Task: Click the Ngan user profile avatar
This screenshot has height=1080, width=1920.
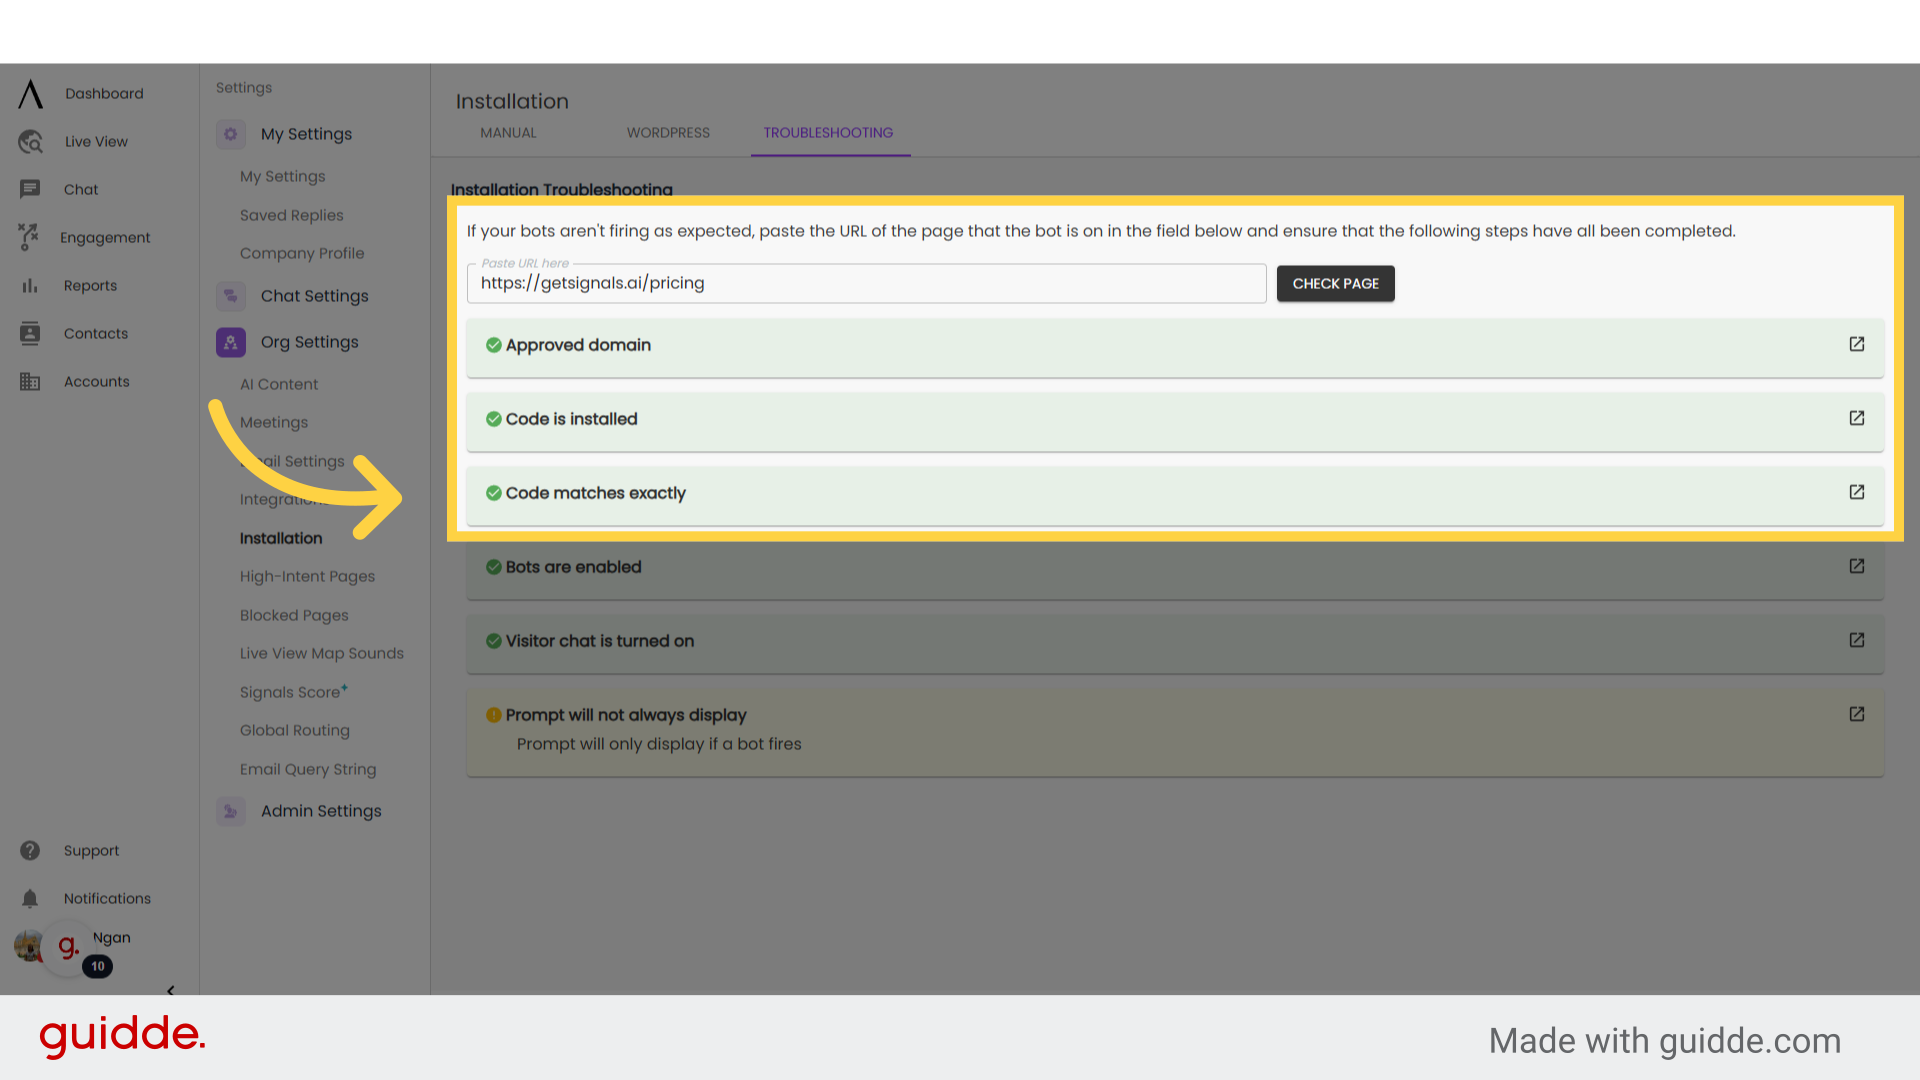Action: tap(28, 945)
